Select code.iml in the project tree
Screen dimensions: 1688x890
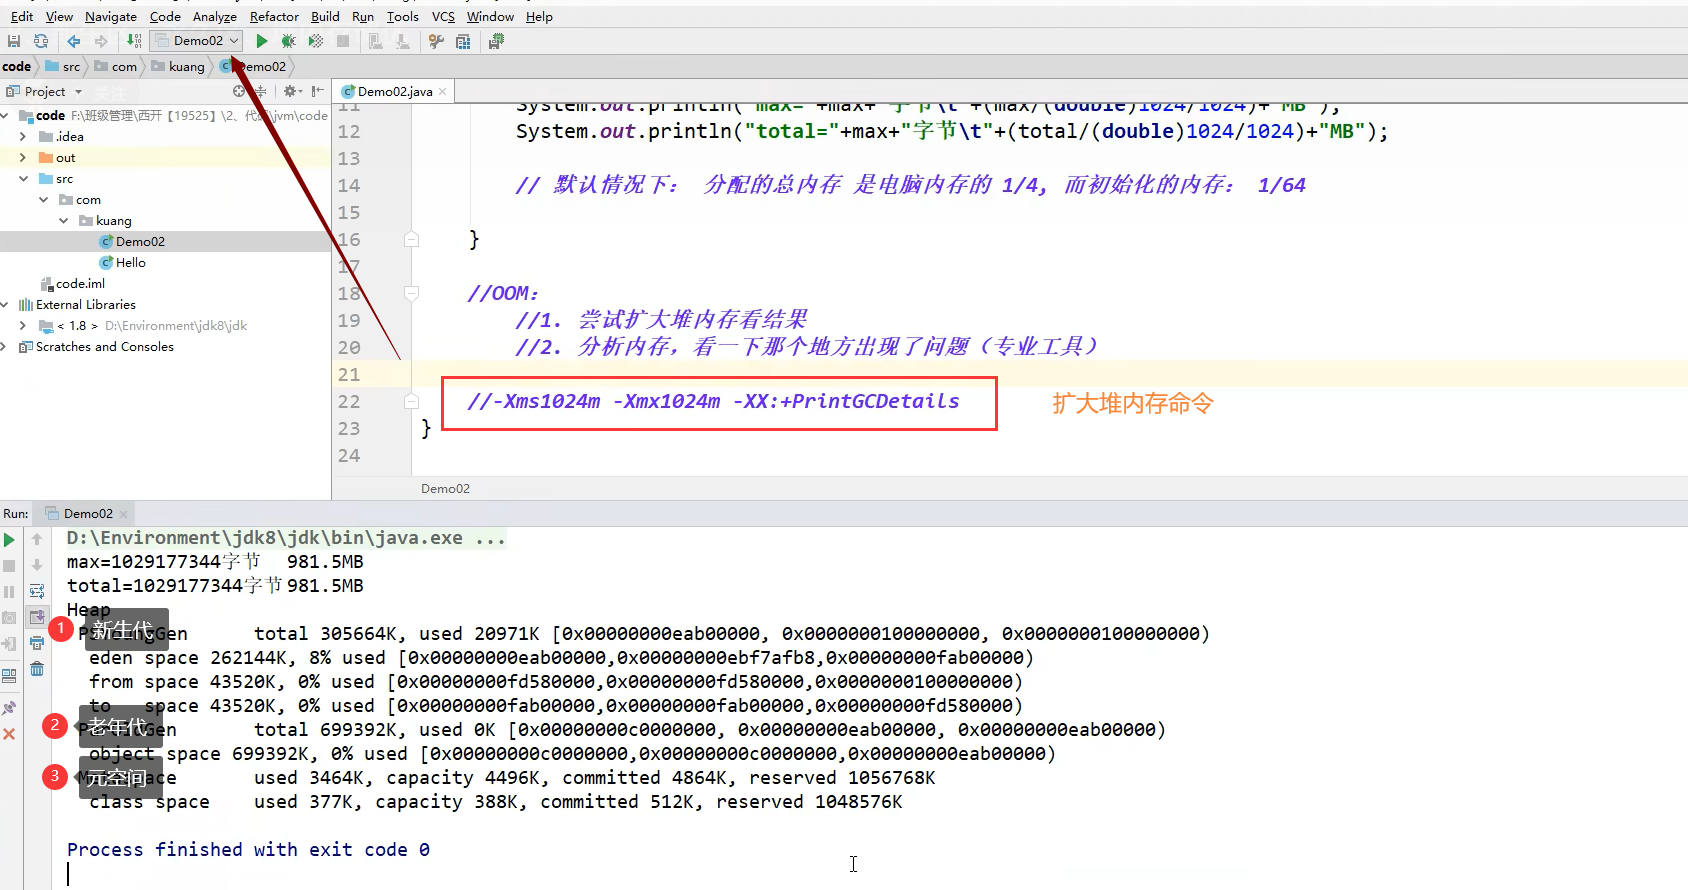pyautogui.click(x=72, y=283)
